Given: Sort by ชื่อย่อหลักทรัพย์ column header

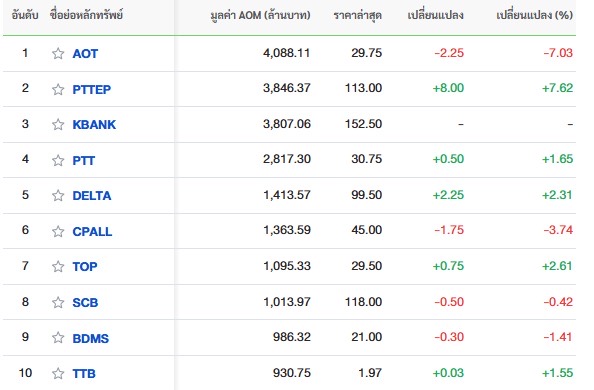Looking at the screenshot, I should point(86,15).
